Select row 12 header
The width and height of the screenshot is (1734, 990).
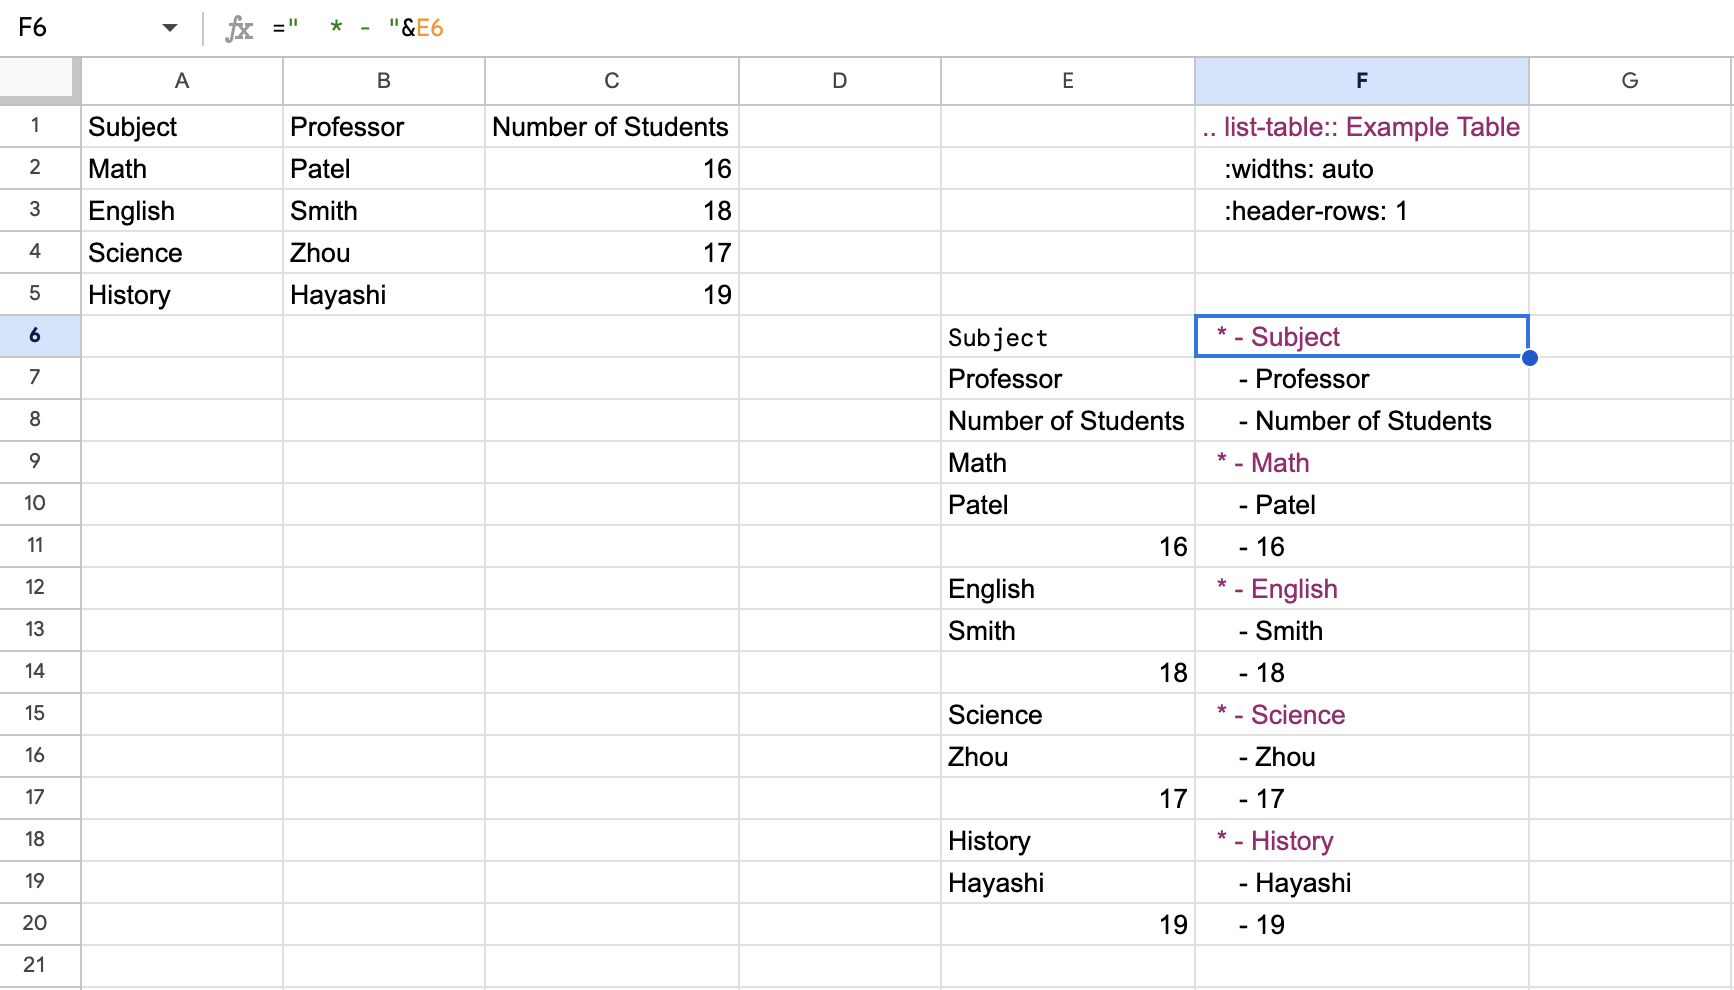tap(40, 588)
